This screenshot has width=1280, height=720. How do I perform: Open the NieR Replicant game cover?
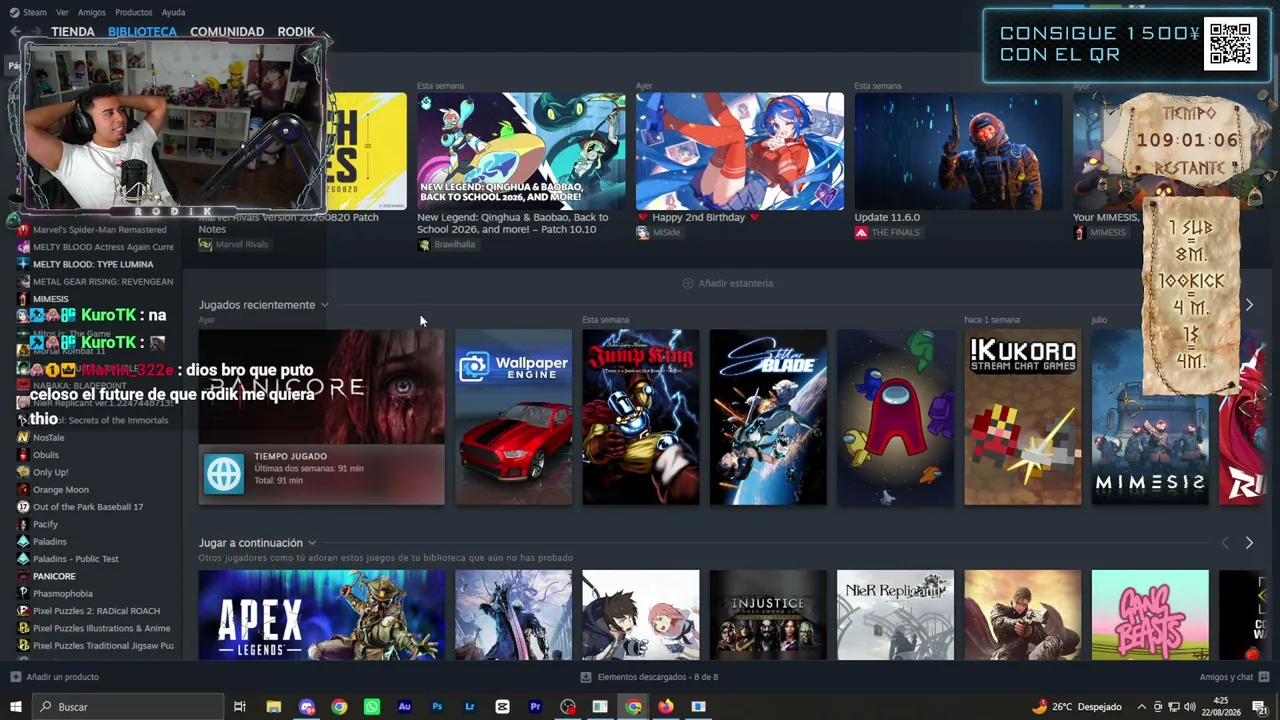(895, 615)
